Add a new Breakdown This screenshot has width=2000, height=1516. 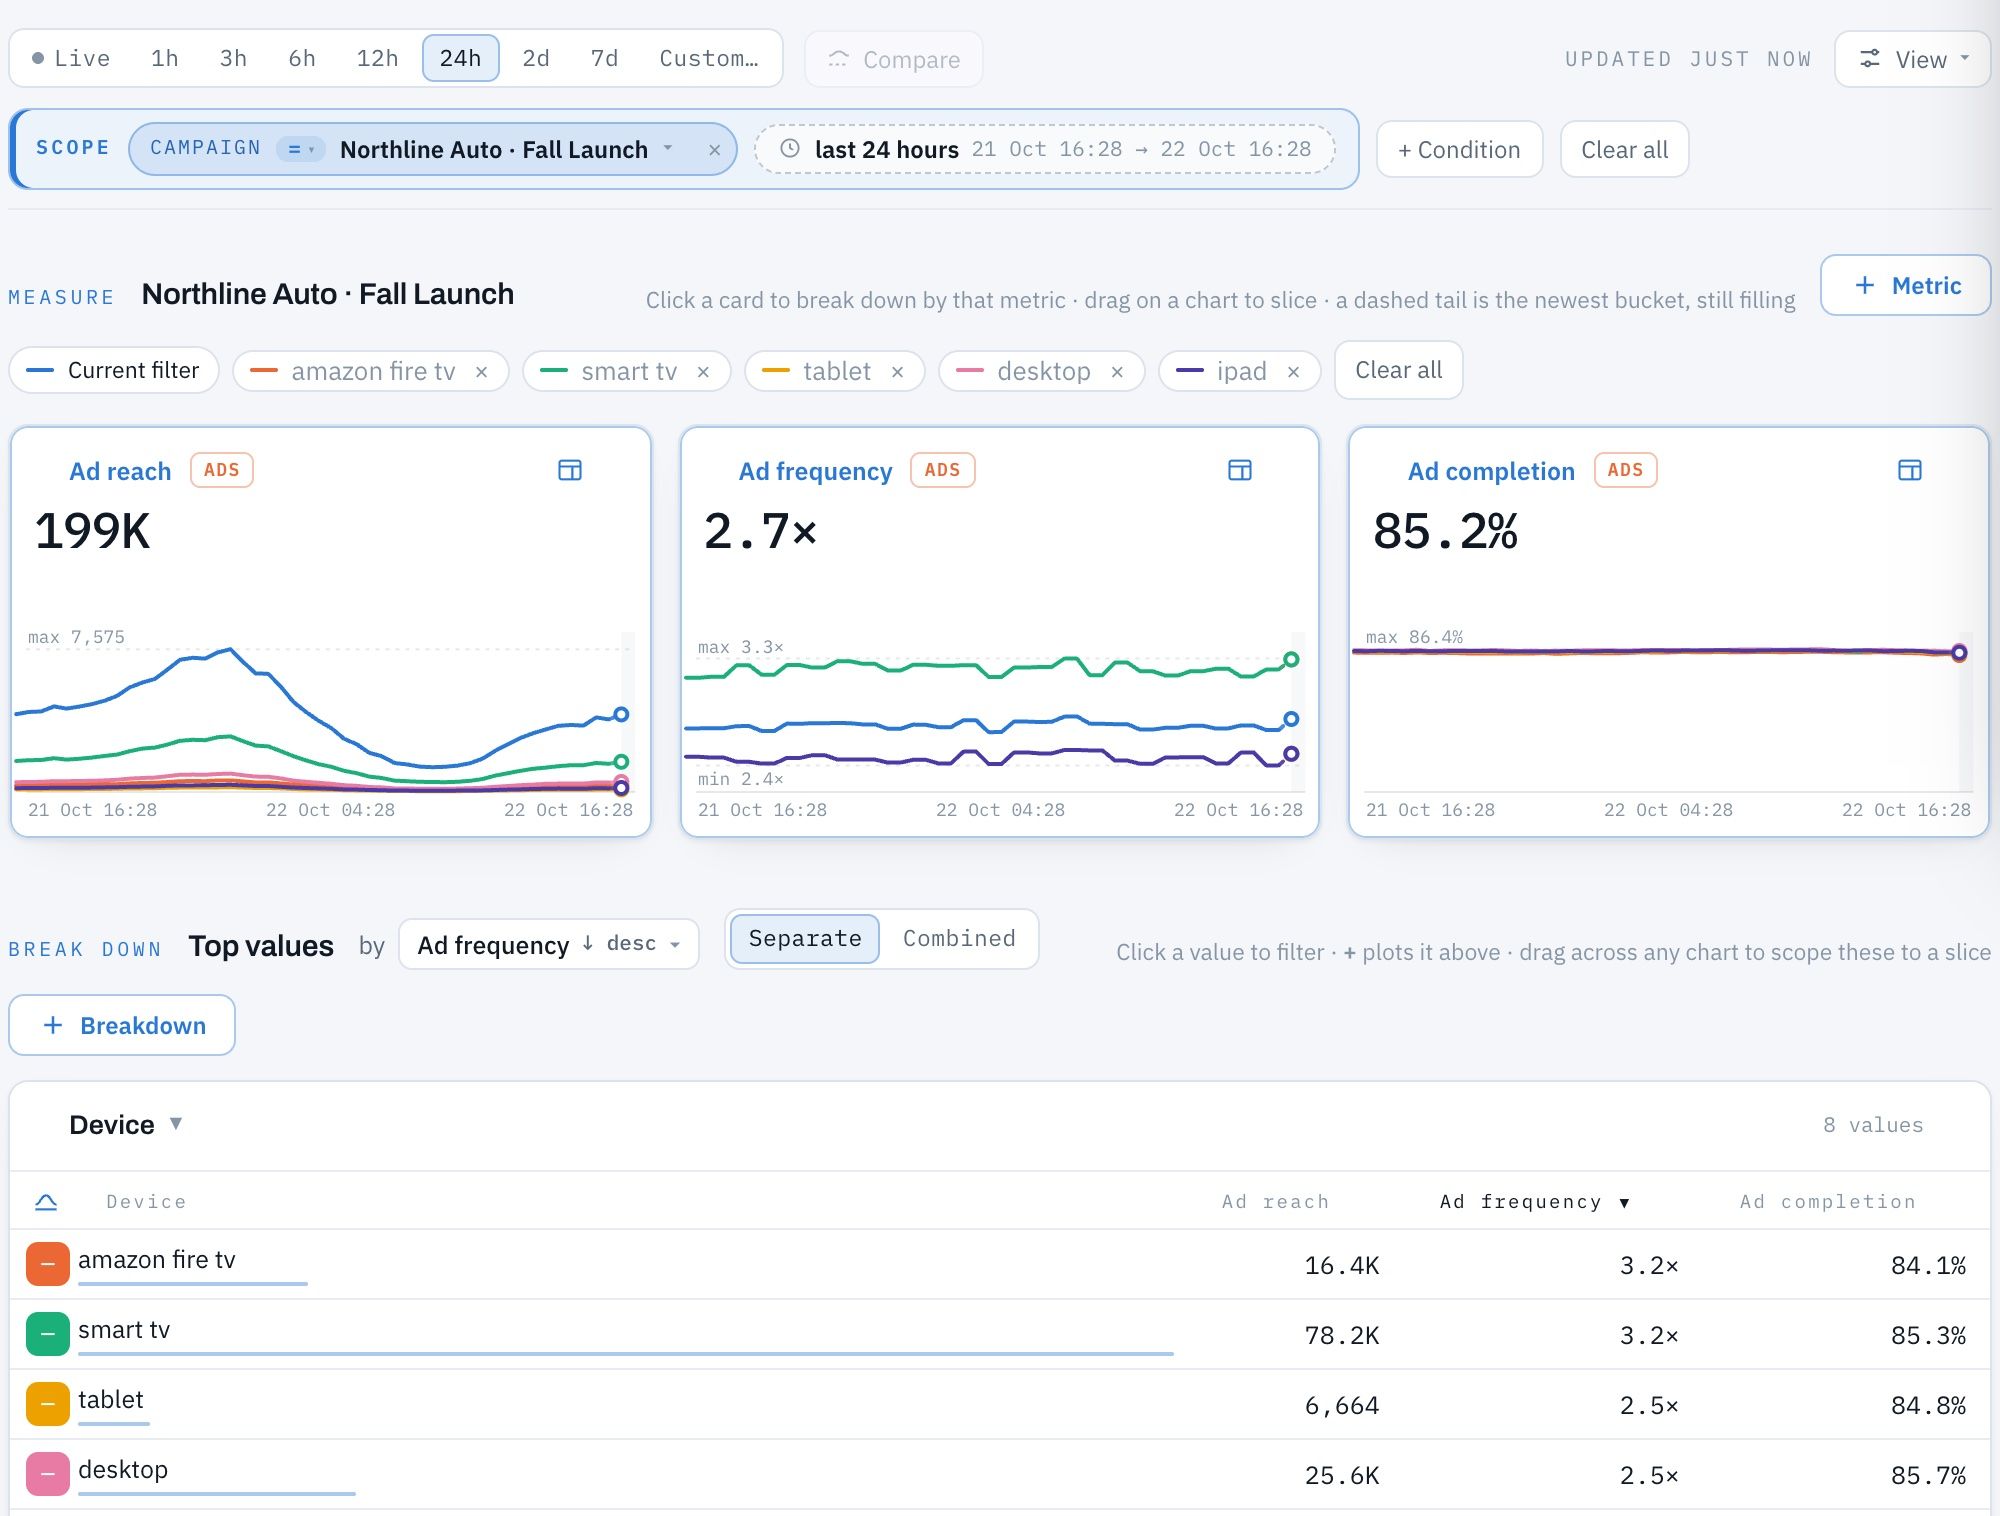tap(122, 1025)
